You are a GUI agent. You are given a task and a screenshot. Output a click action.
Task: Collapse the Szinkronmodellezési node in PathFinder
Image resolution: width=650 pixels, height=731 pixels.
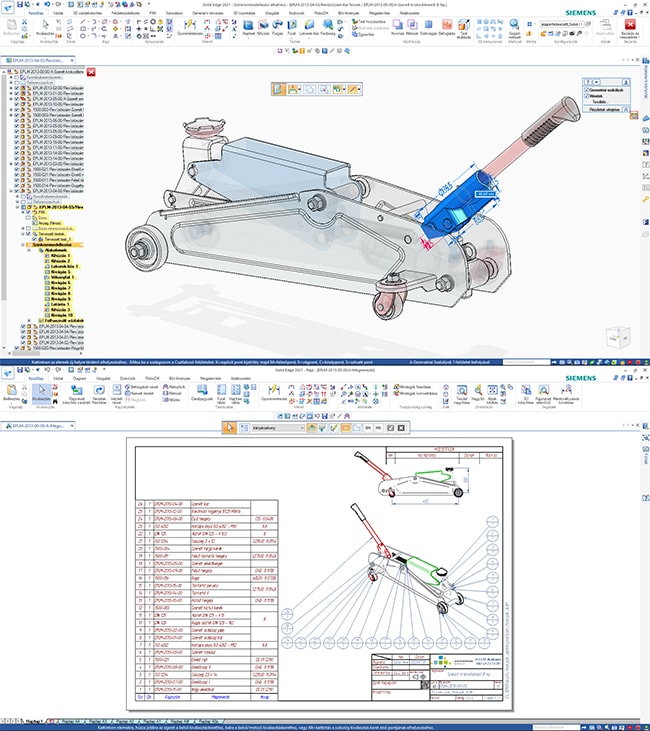pos(23,245)
